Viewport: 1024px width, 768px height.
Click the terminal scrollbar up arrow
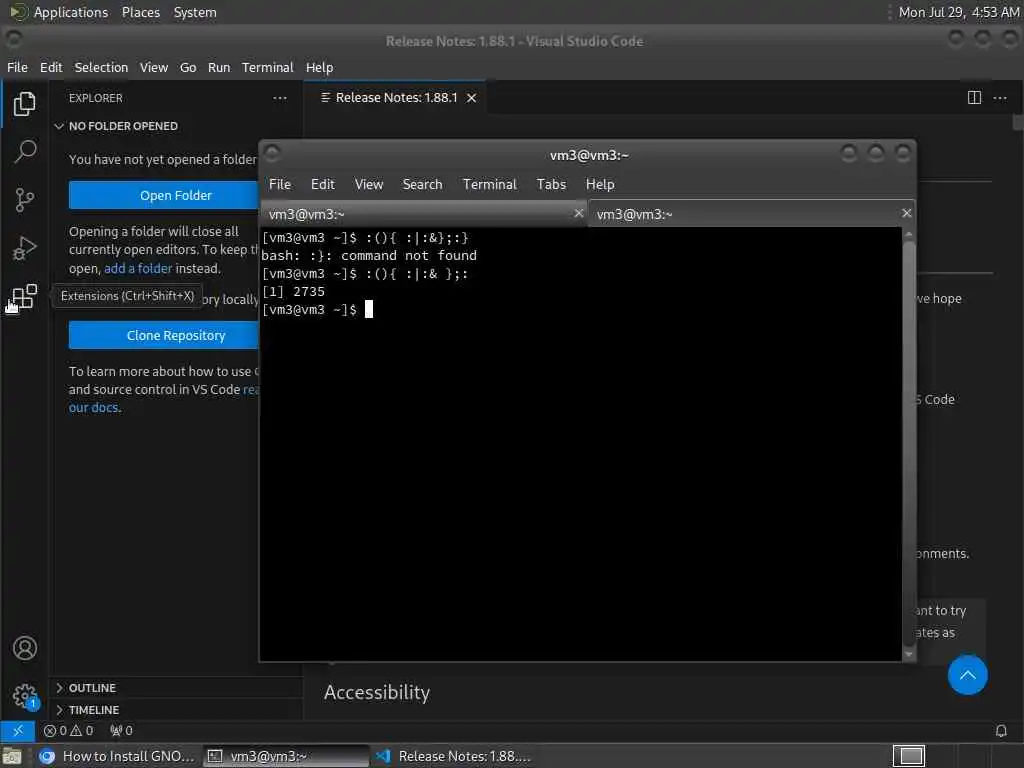tap(908, 234)
